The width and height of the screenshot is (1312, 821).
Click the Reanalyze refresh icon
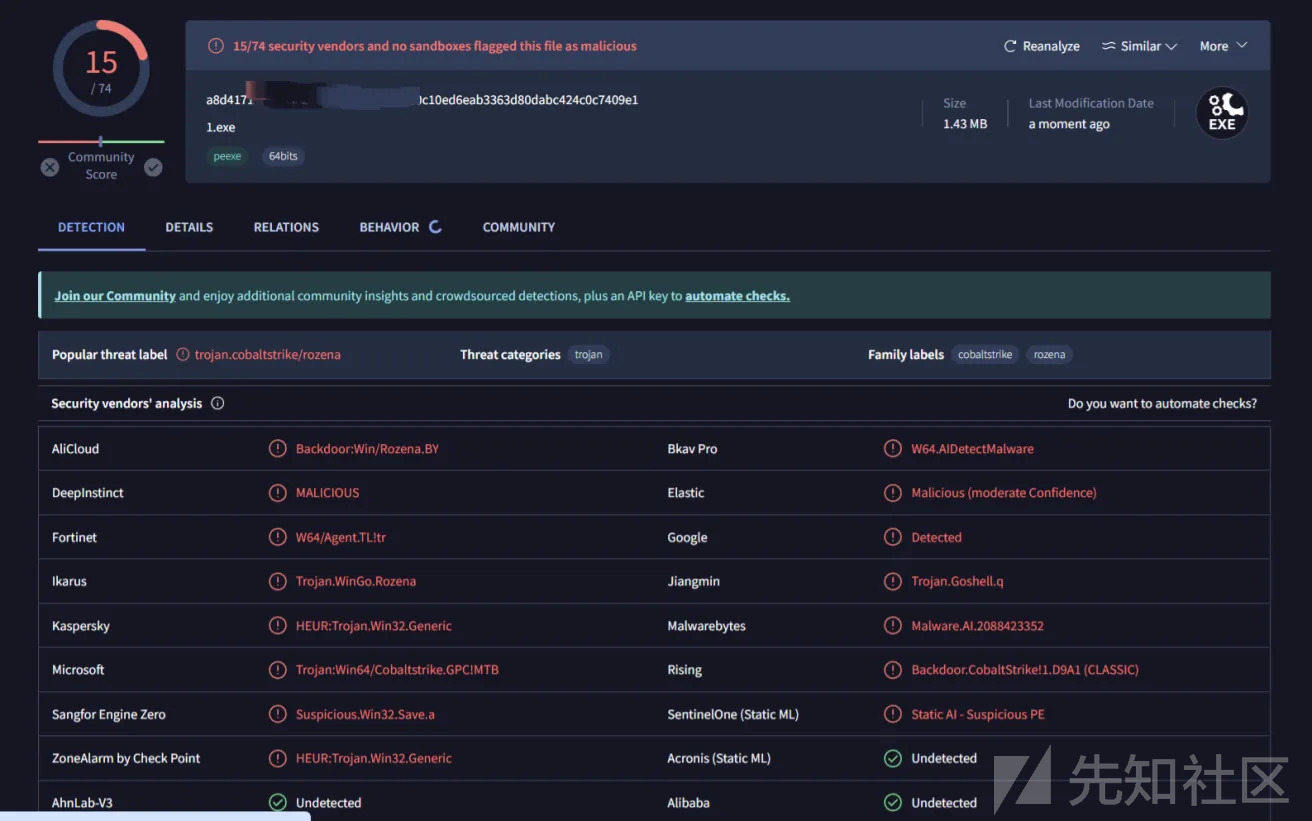click(1010, 46)
